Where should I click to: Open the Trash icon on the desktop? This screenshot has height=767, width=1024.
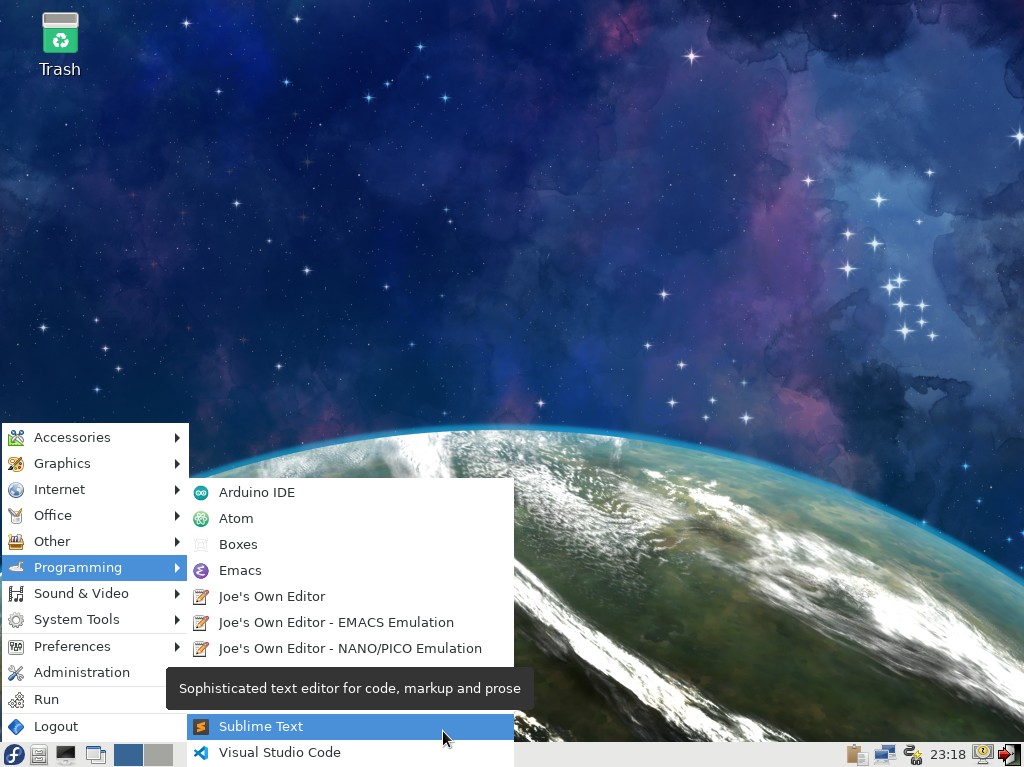(60, 44)
